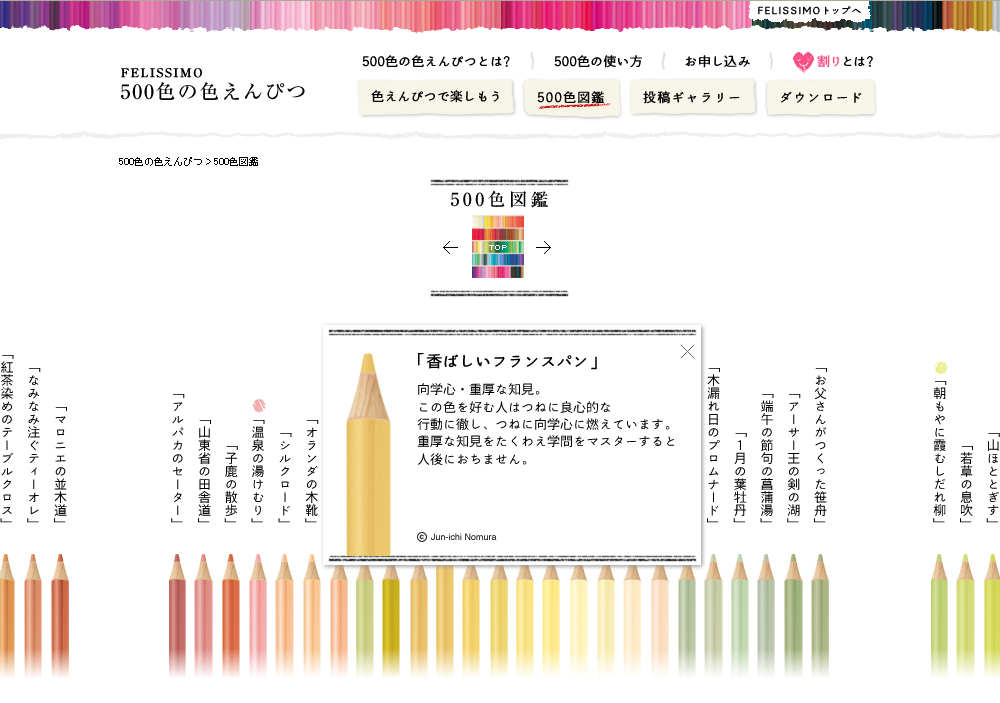
Task: Click 500色の色えんぴつ breadcrumb link
Action: [x=160, y=161]
